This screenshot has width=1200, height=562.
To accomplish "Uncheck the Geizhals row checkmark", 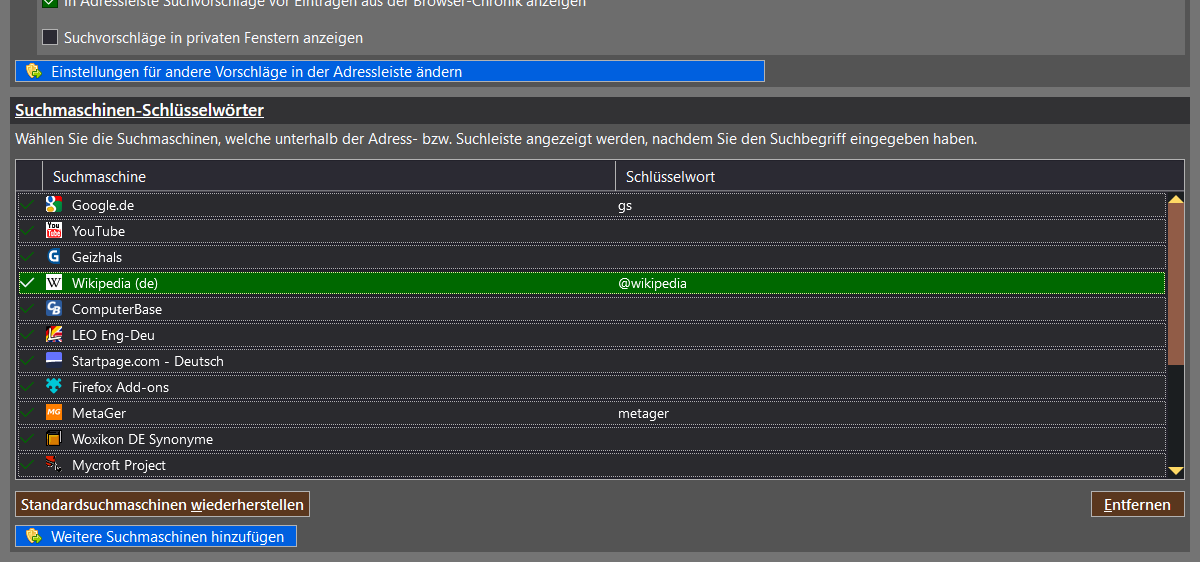I will [28, 257].
